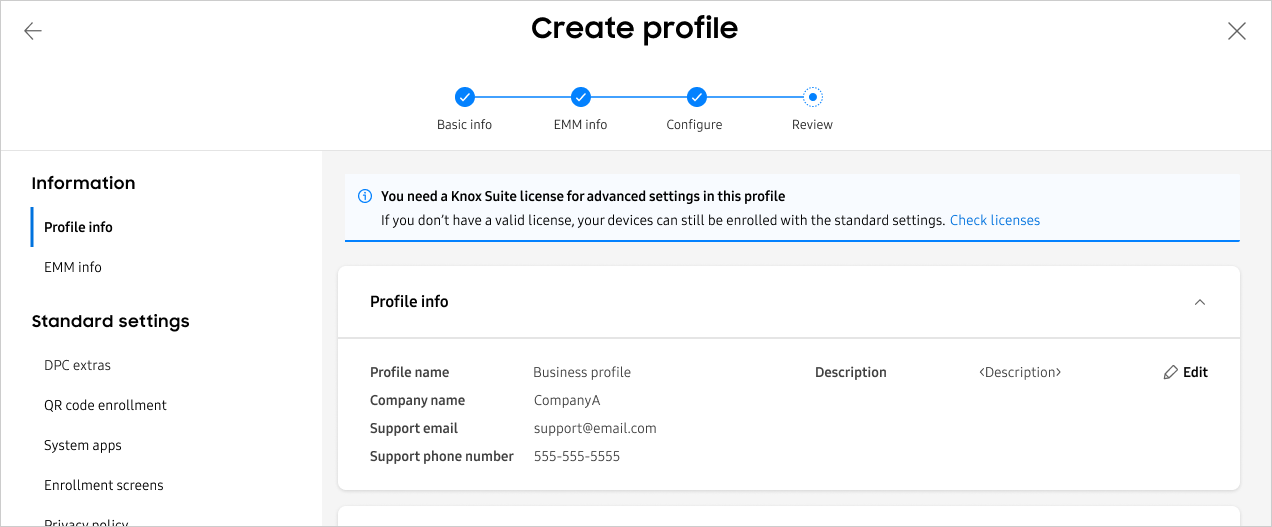The width and height of the screenshot is (1272, 527).
Task: Jump to the EMM info step circle
Action: 581,97
